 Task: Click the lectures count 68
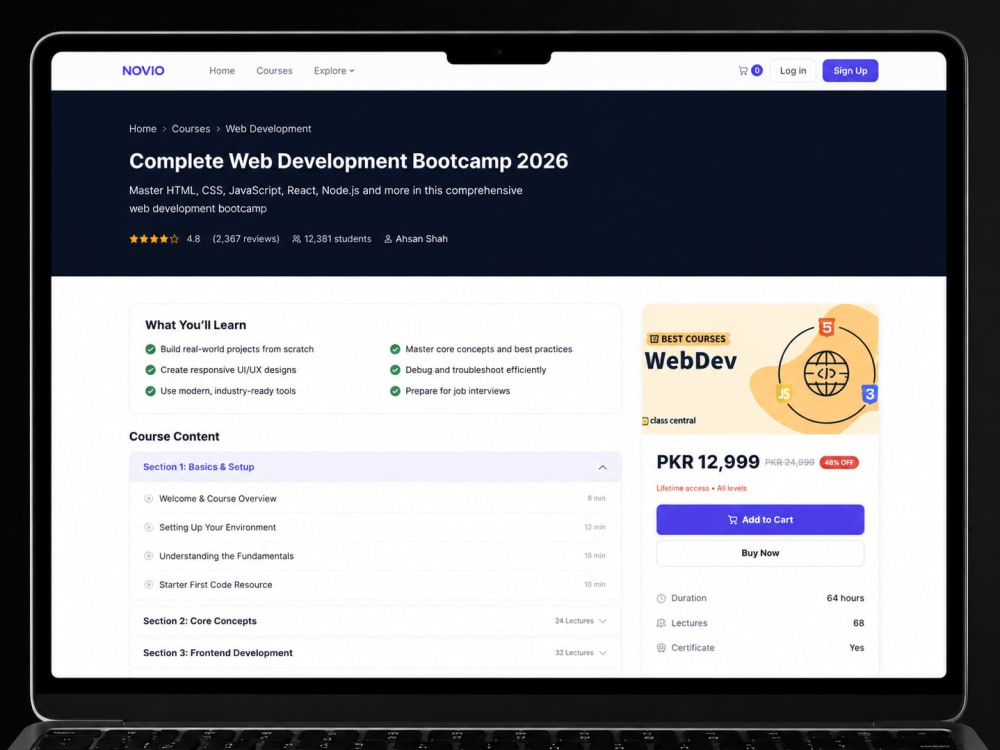click(x=858, y=623)
